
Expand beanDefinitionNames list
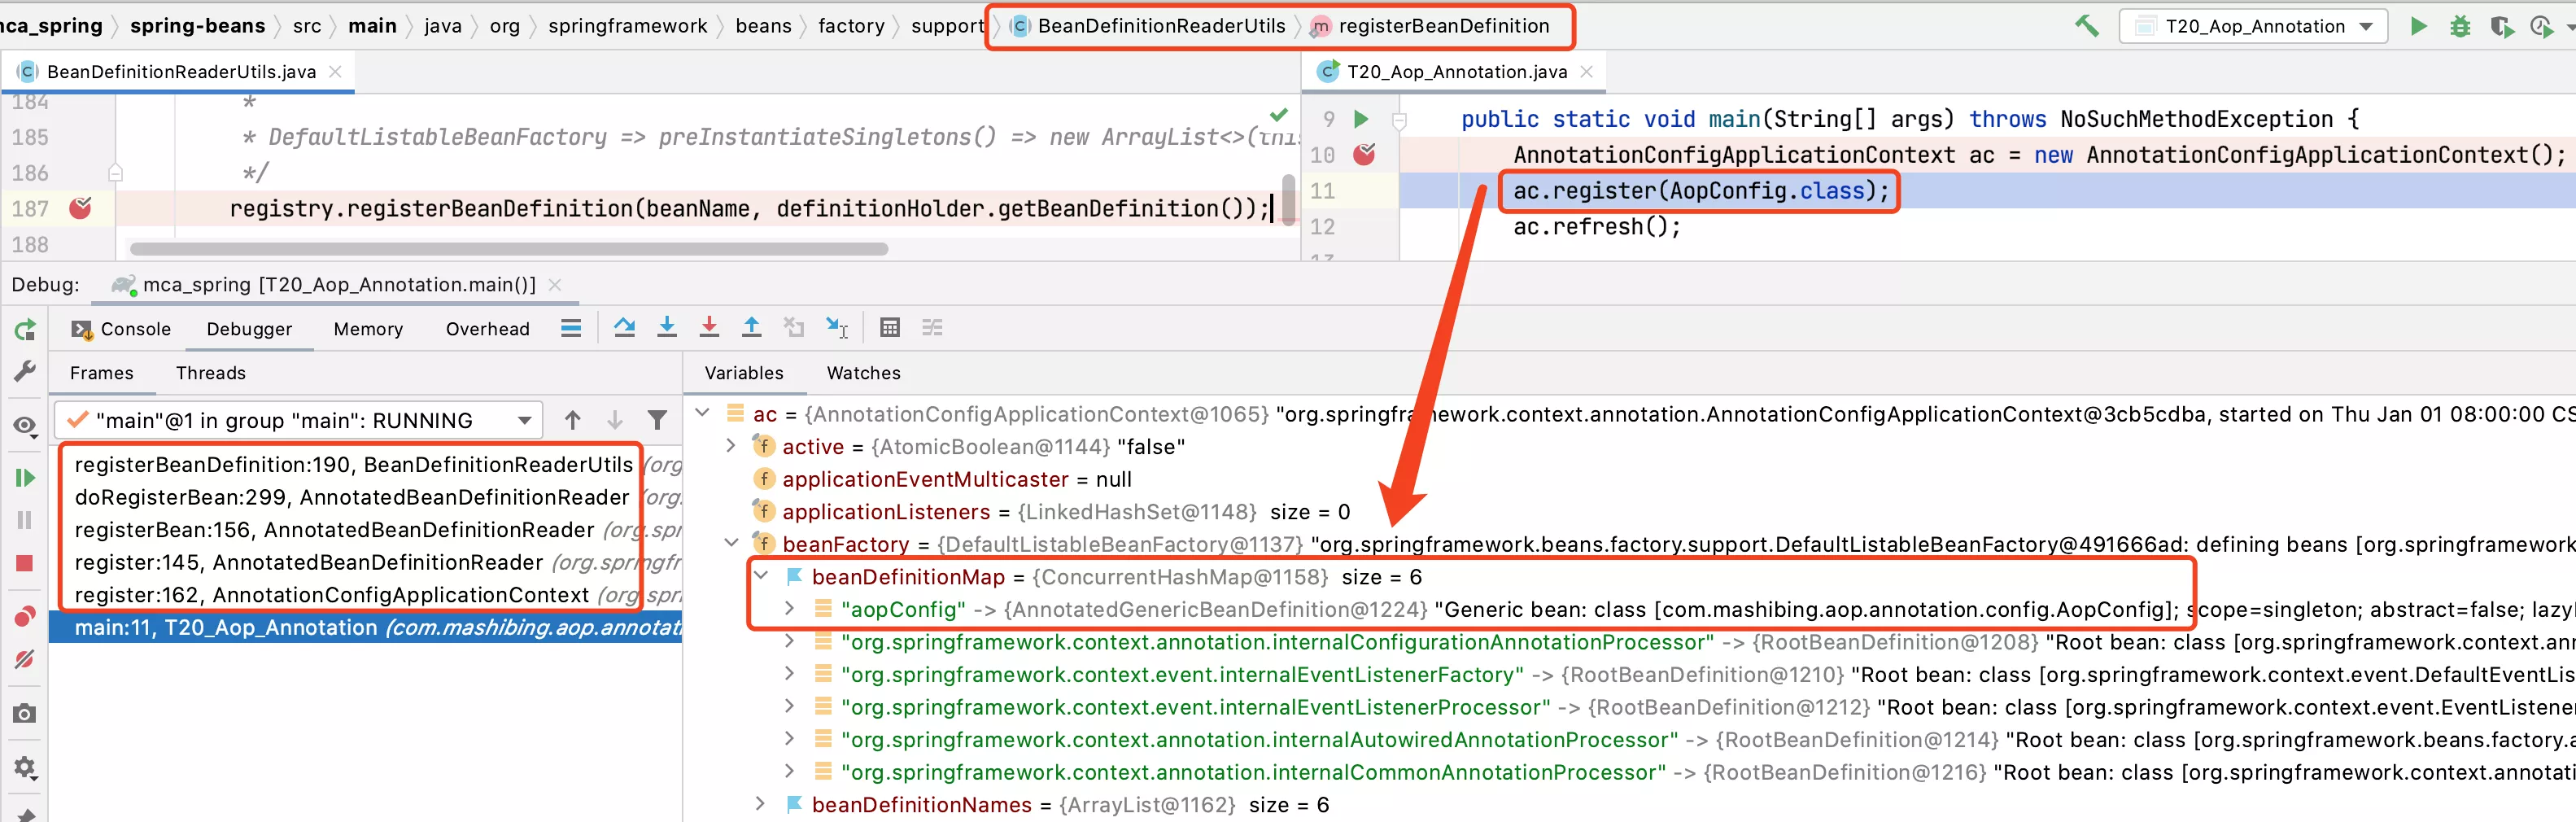click(x=761, y=804)
